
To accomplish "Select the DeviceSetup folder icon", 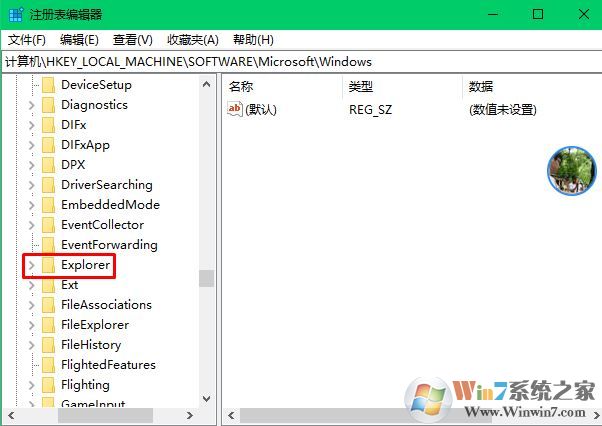I will click(x=48, y=85).
